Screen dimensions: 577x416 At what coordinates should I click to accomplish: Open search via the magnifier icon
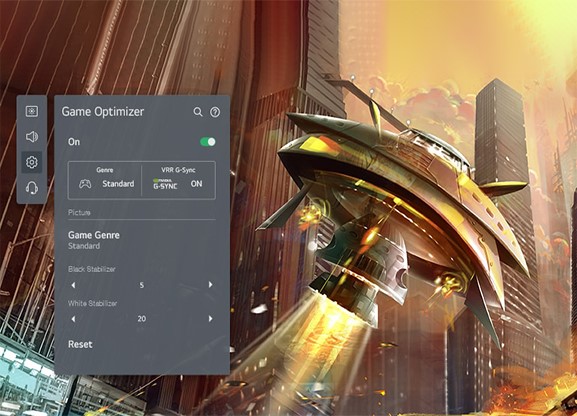point(198,112)
